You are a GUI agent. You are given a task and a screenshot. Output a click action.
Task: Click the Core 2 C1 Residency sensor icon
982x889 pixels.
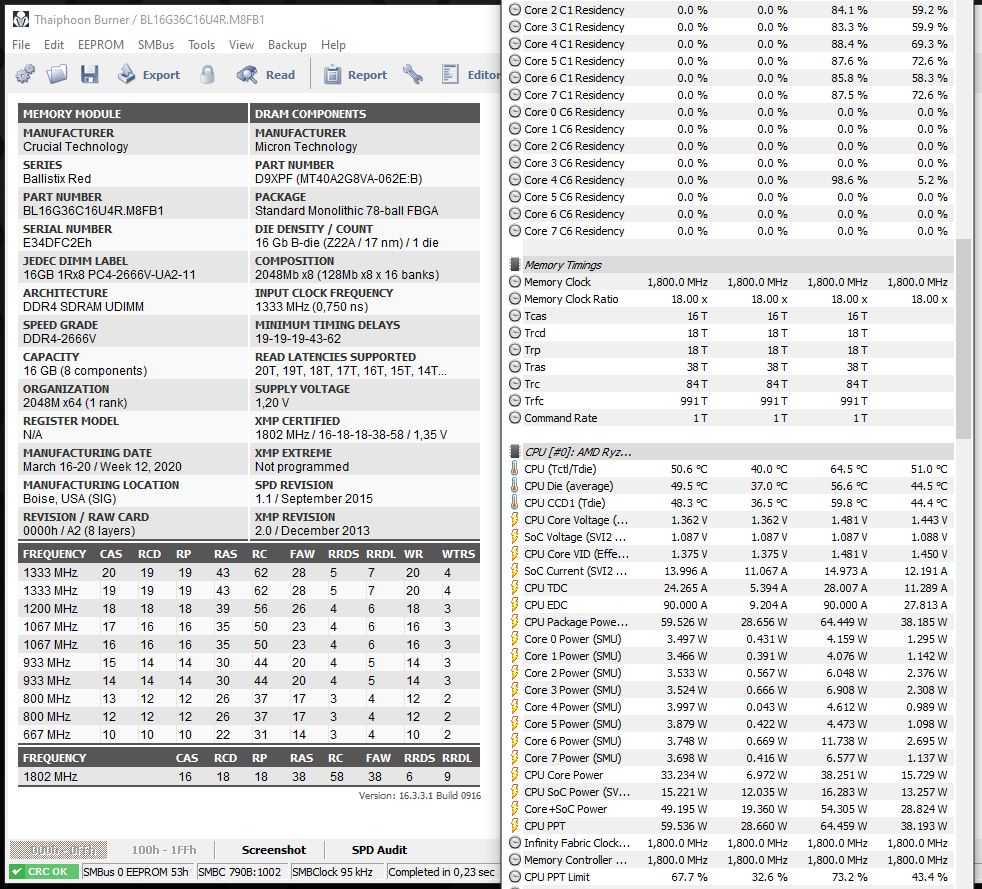(515, 10)
